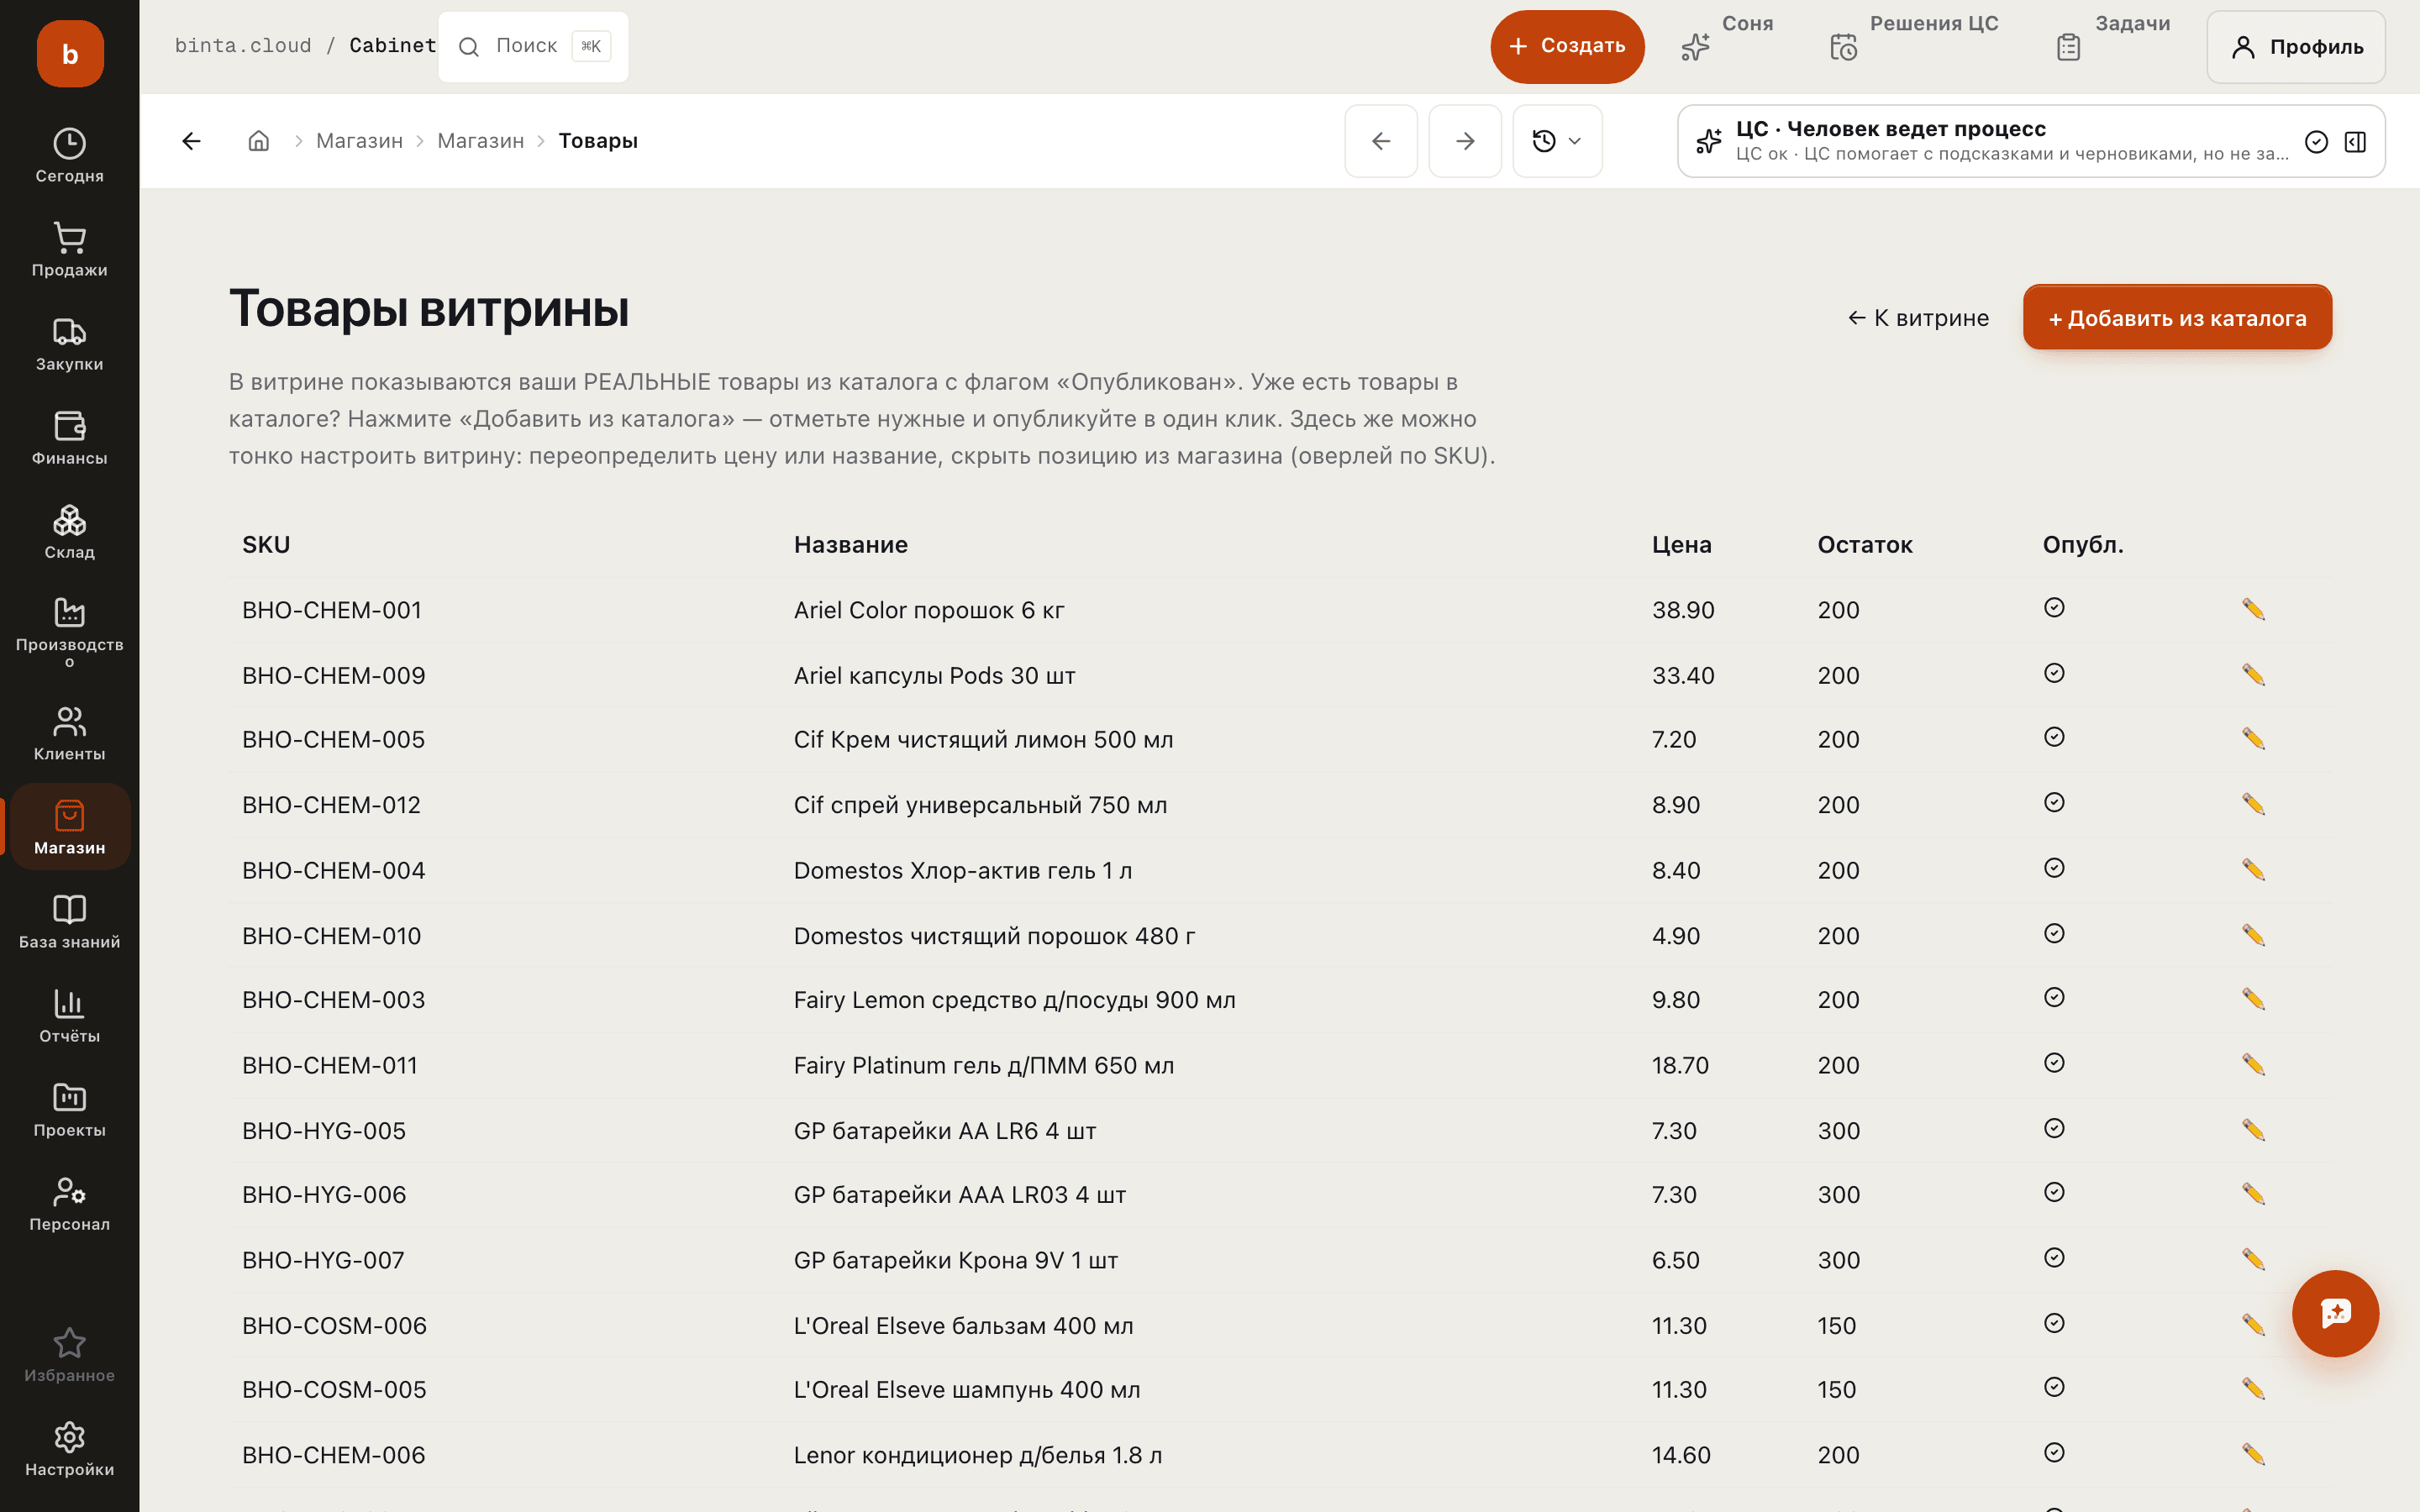The width and height of the screenshot is (2420, 1512).
Task: Edit the Cif Крем чистящий лимон row
Action: tap(2253, 739)
